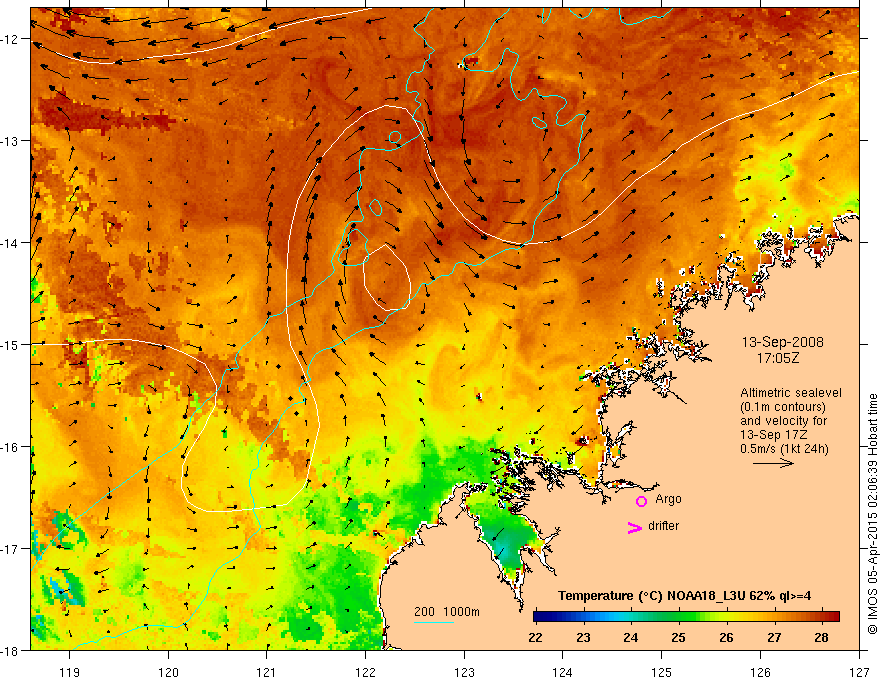Click latitude axis label -14

(x=11, y=243)
